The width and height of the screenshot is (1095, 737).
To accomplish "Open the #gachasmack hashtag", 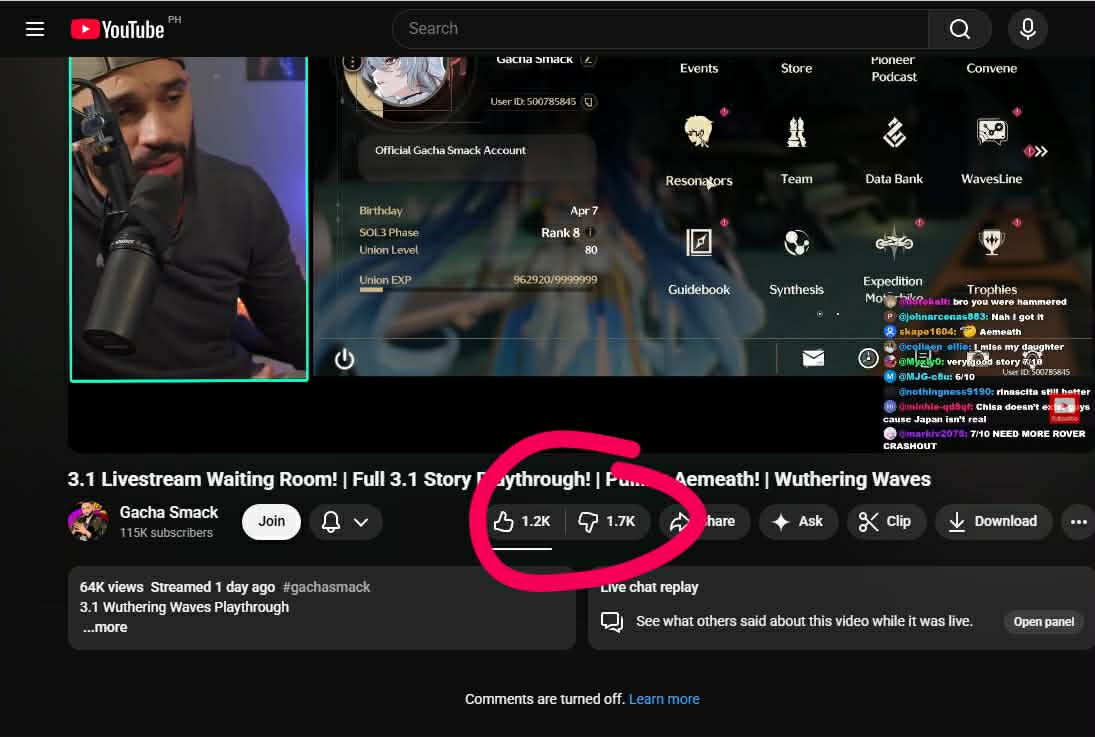I will 326,587.
